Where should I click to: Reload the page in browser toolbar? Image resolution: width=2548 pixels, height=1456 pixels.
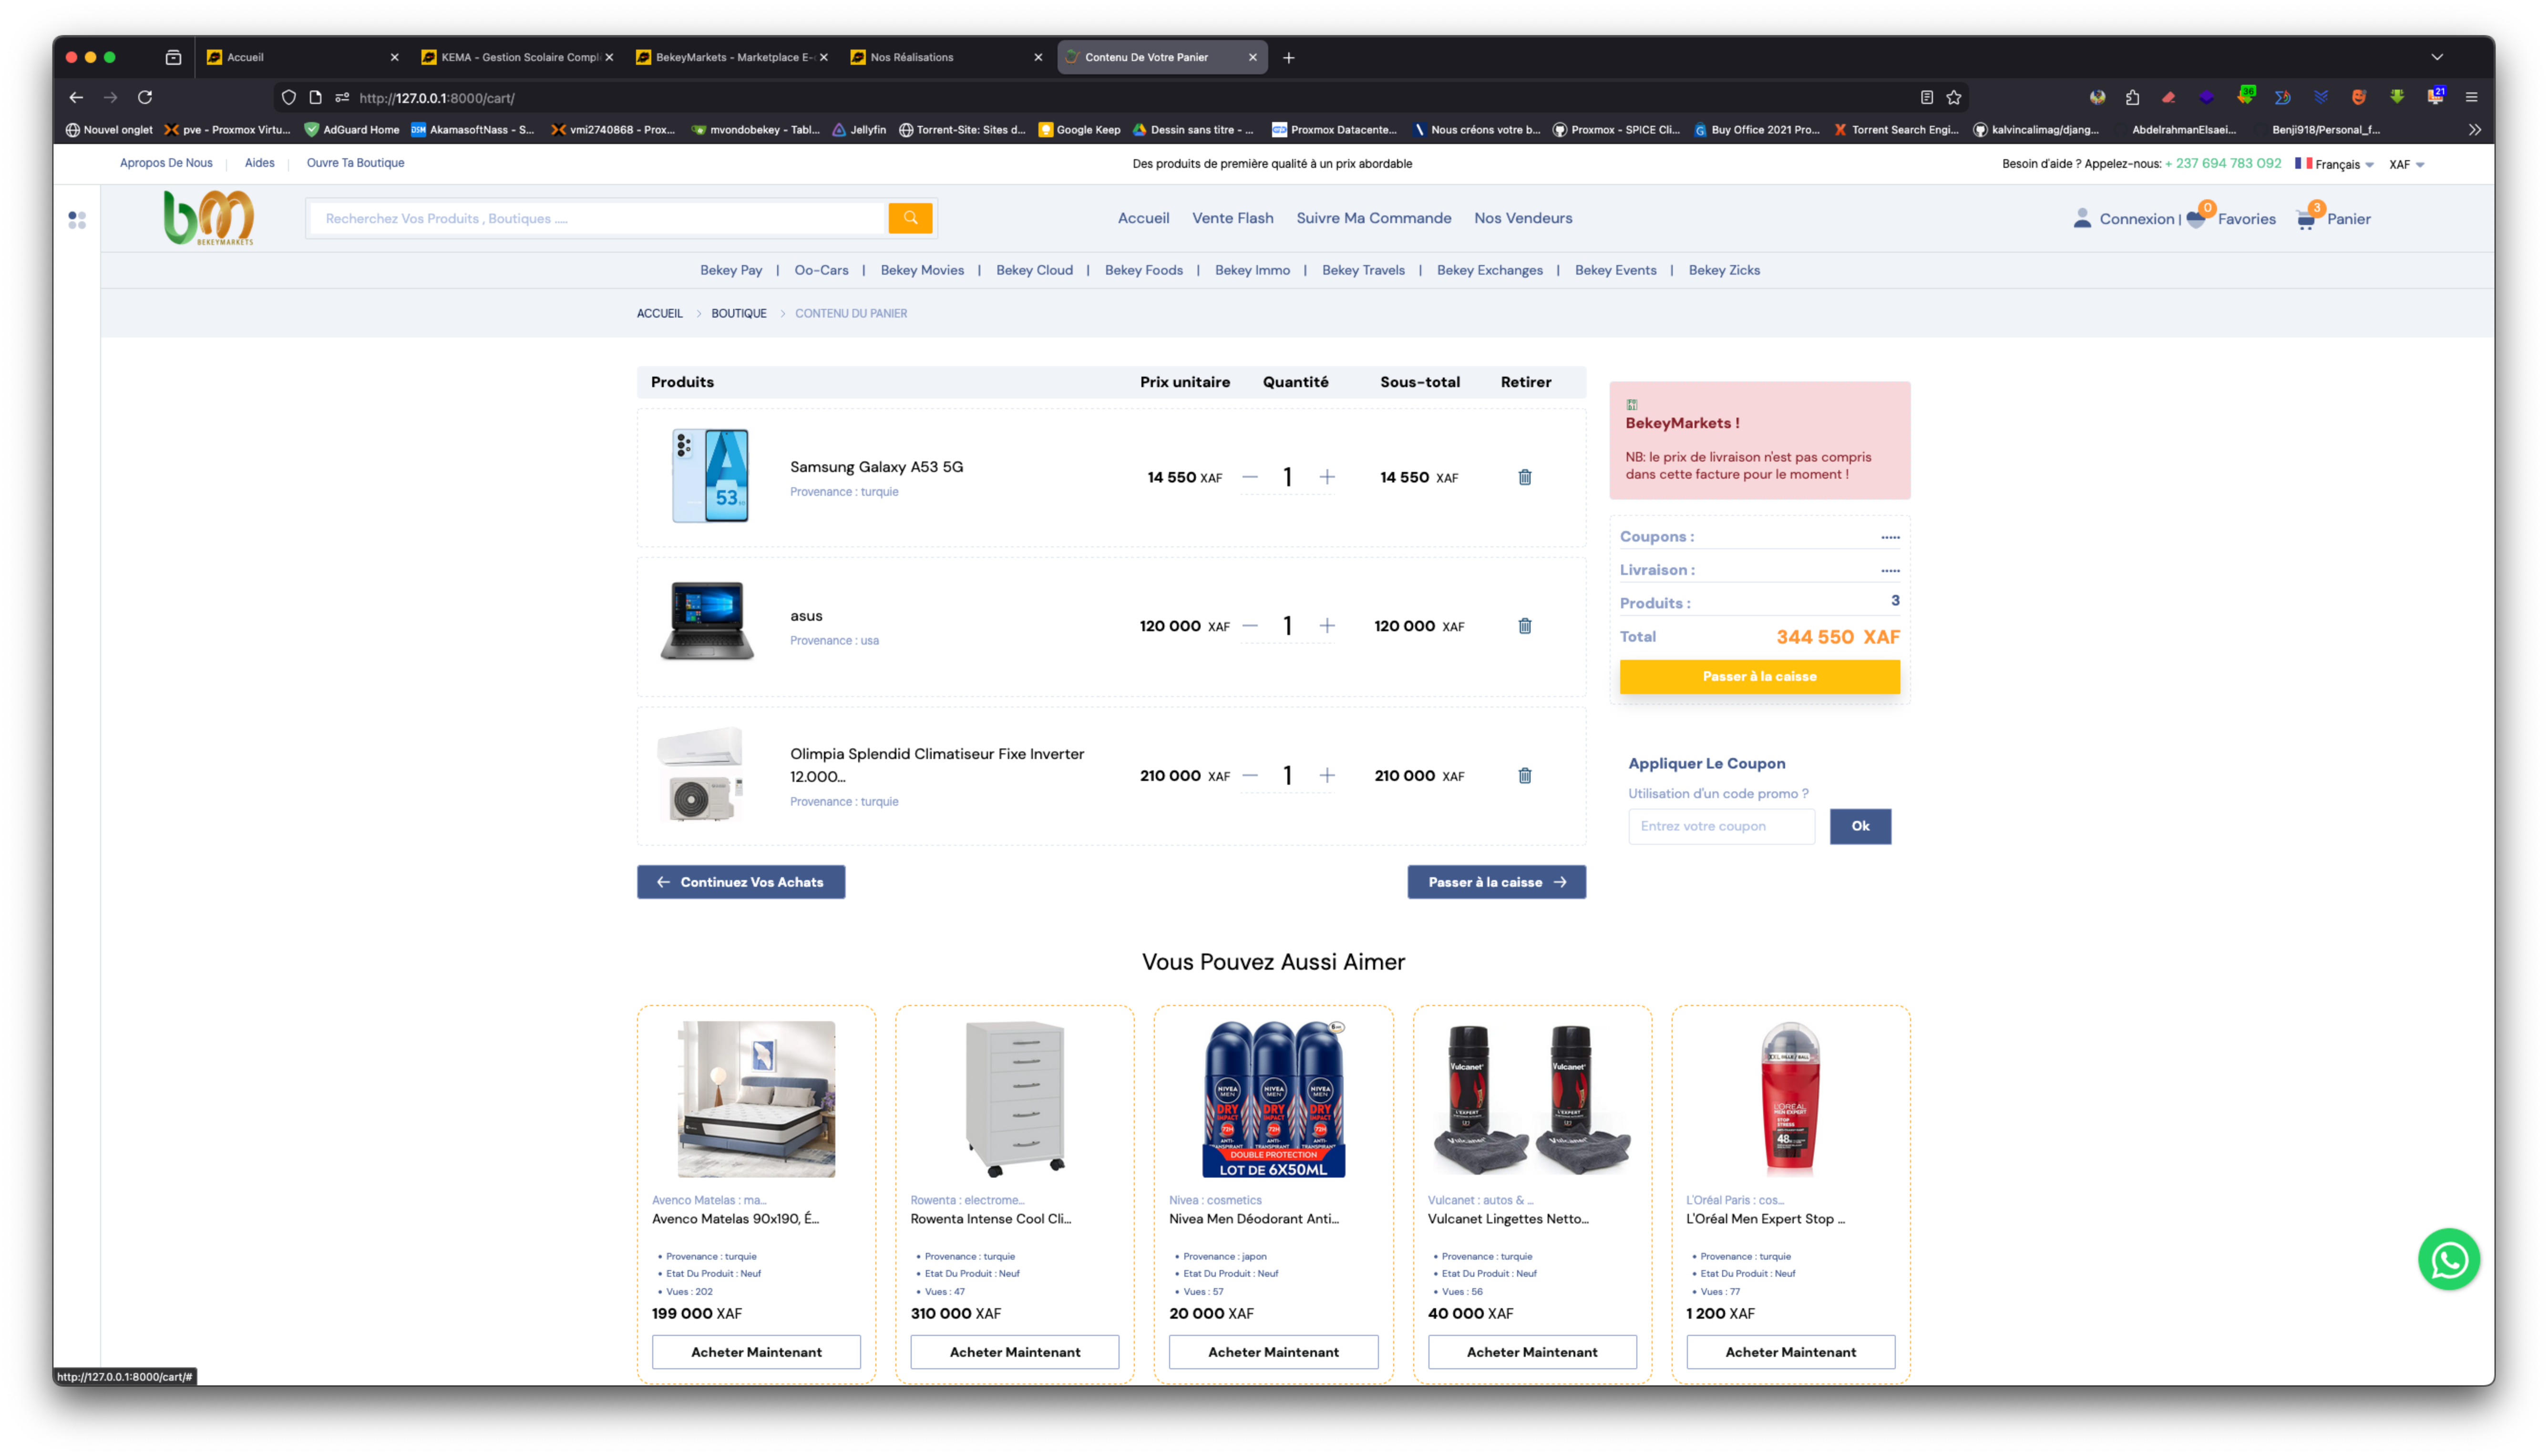tap(145, 97)
